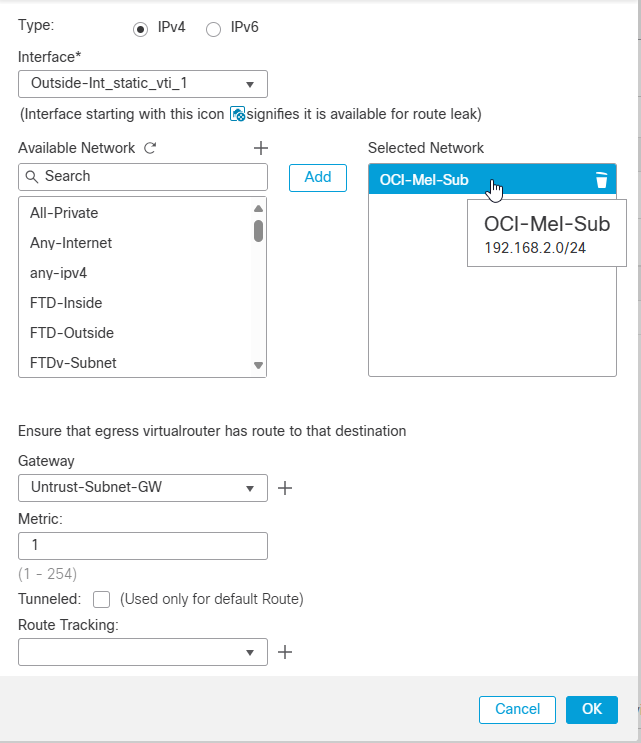
Task: Select All-Private in Available Network list
Action: (64, 213)
